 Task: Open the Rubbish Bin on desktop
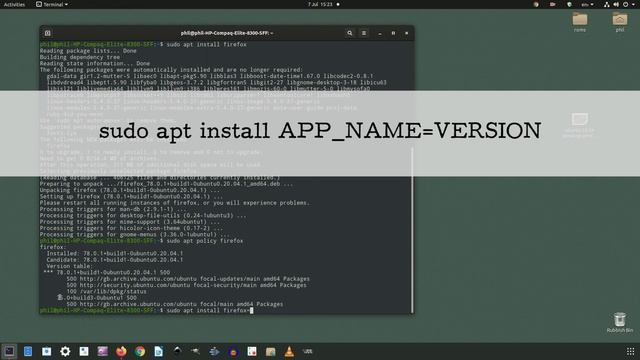(x=620, y=322)
